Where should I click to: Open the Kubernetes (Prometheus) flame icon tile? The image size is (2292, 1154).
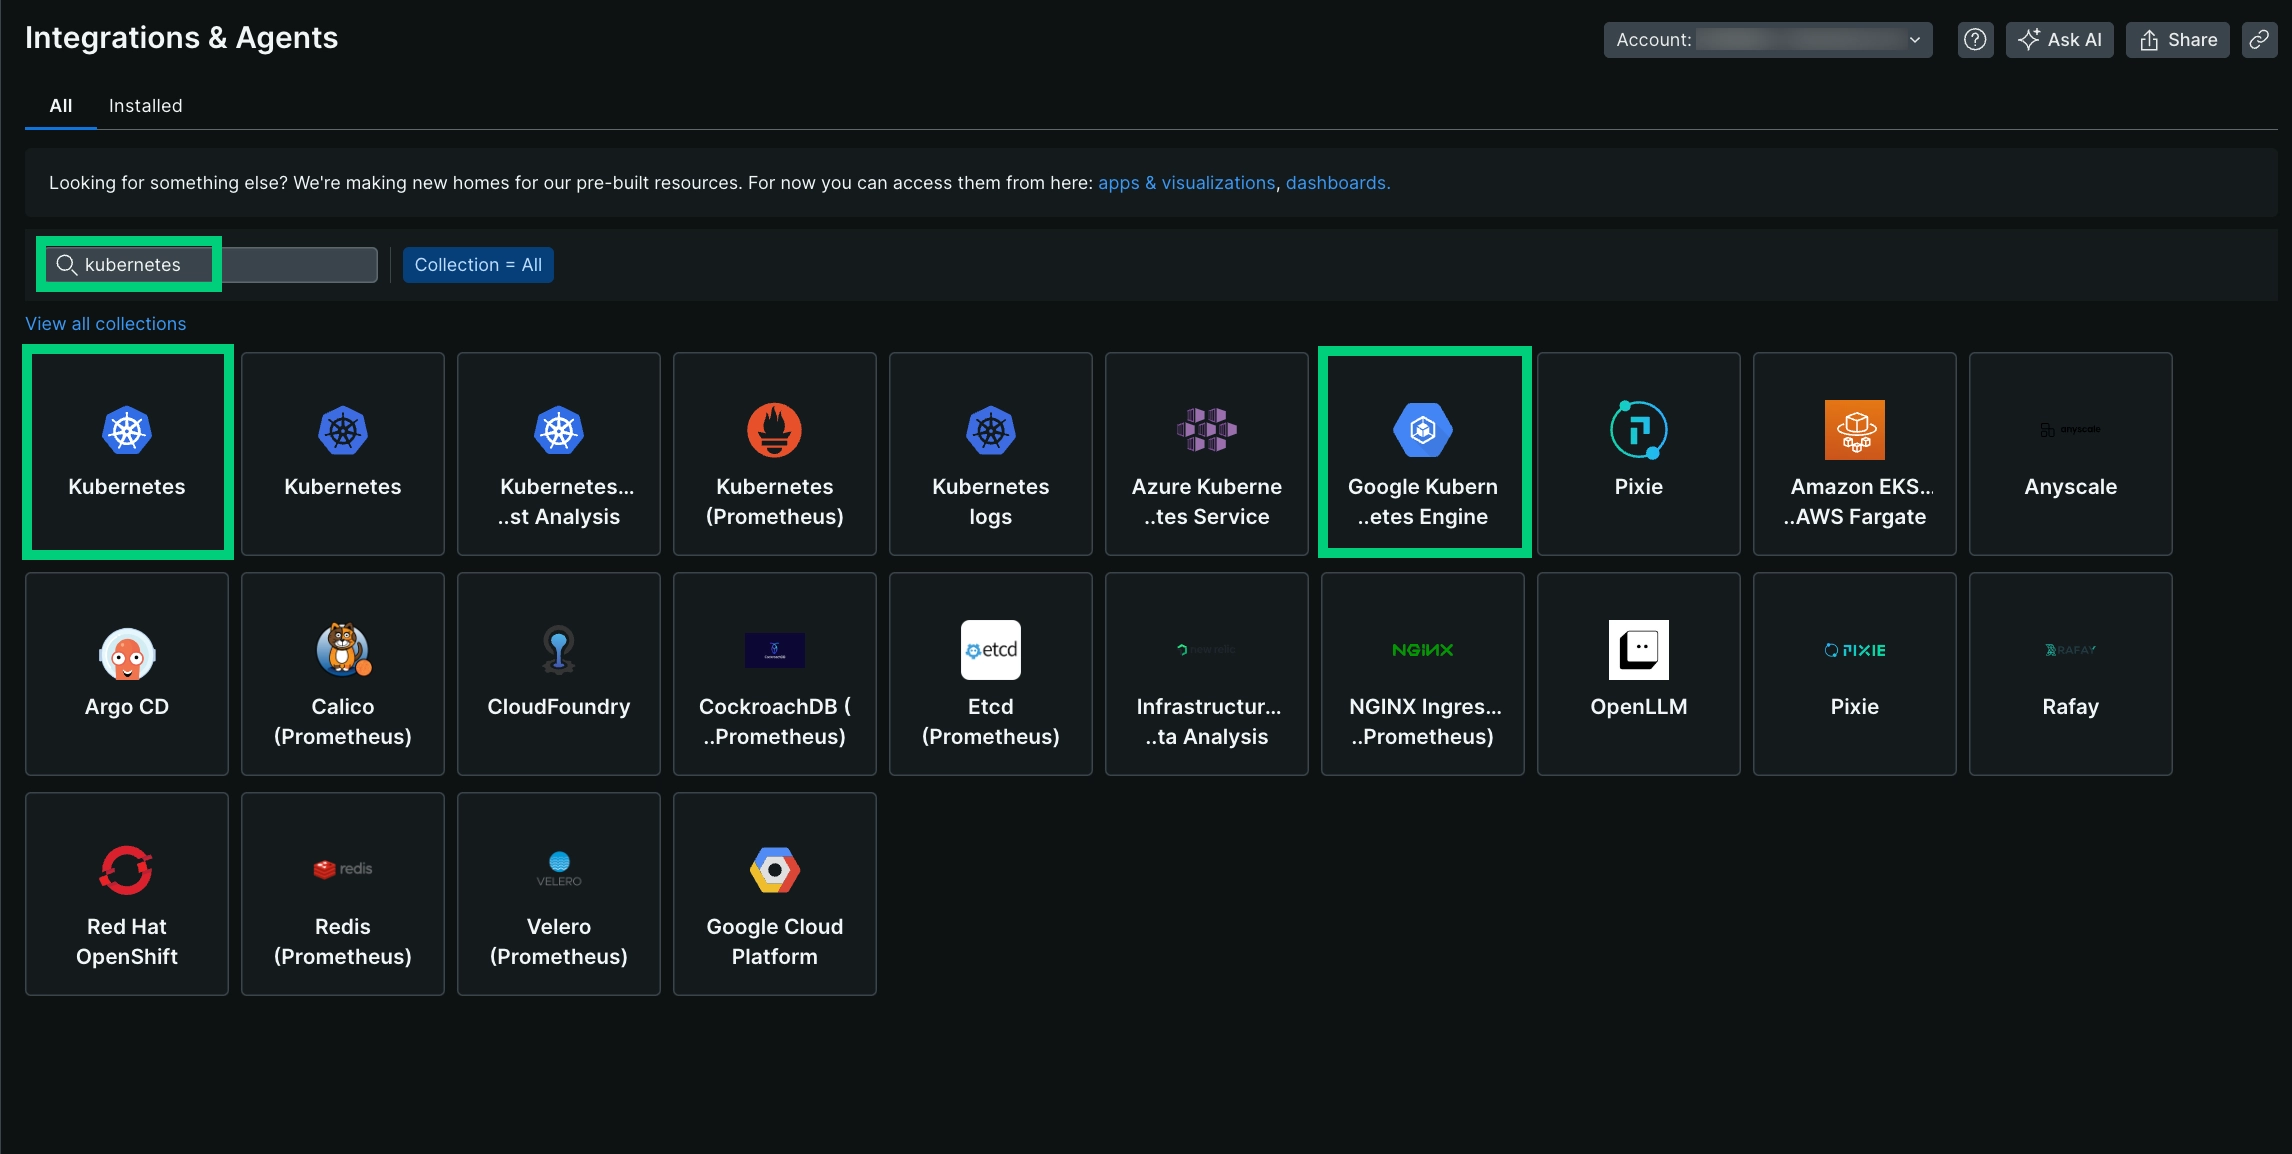(x=774, y=430)
